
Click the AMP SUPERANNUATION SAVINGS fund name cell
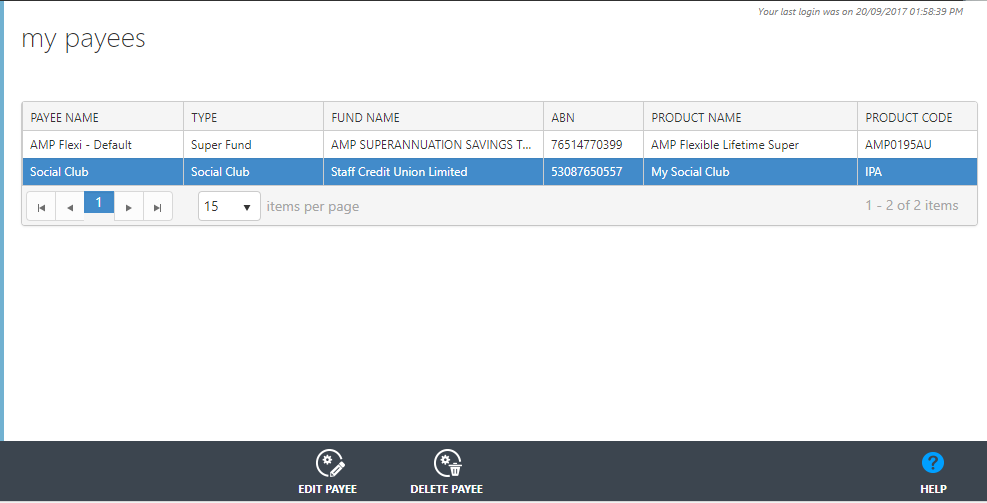(434, 145)
